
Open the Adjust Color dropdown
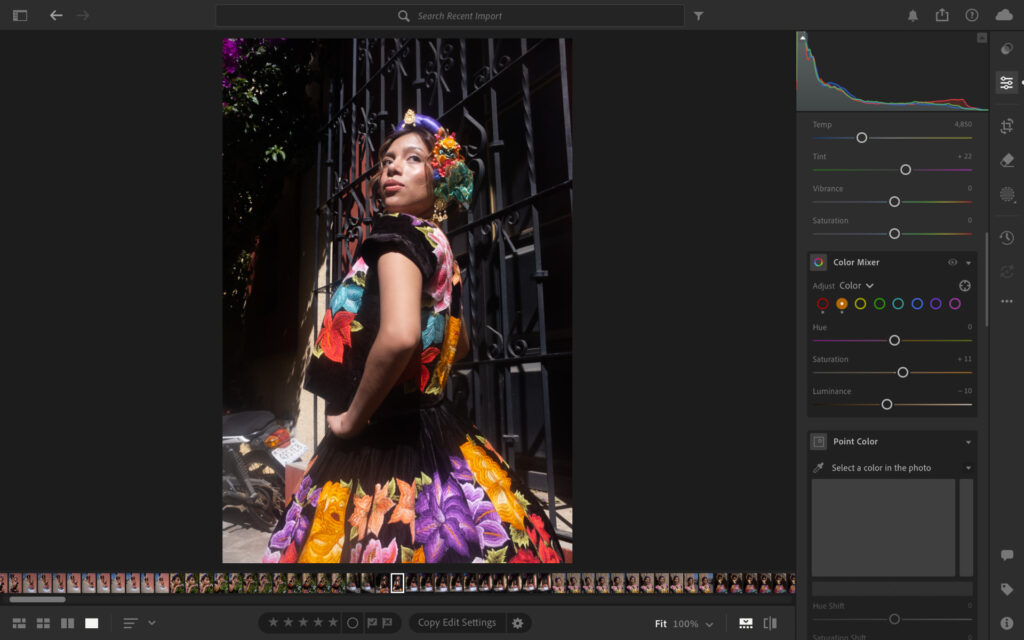point(856,286)
